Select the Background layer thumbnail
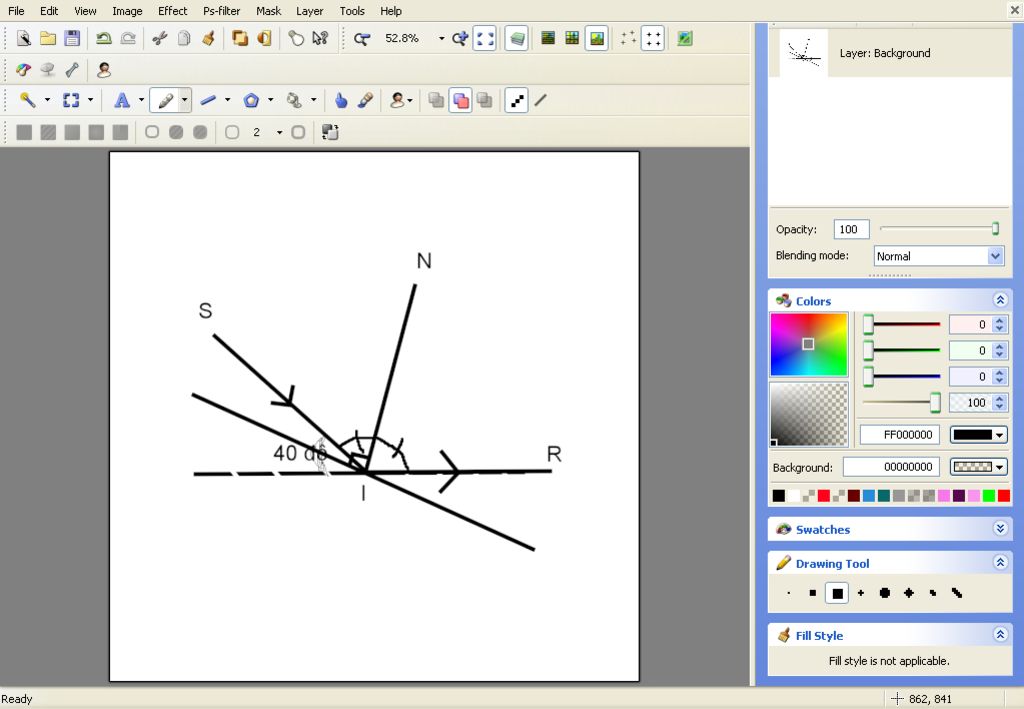 [804, 53]
